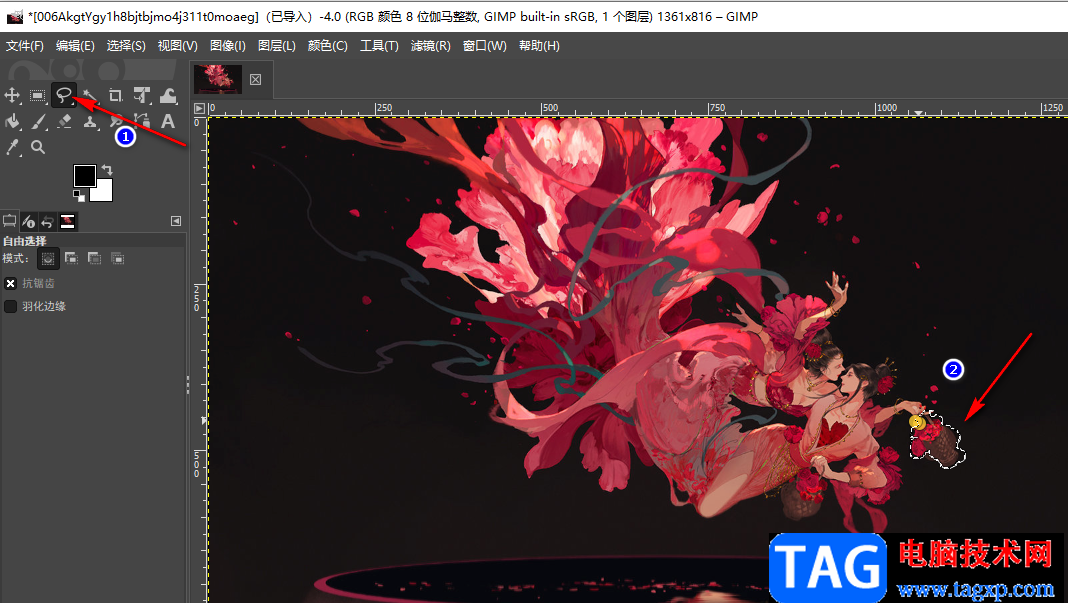Select the Clone stamp tool
The height and width of the screenshot is (603, 1068).
[x=89, y=121]
